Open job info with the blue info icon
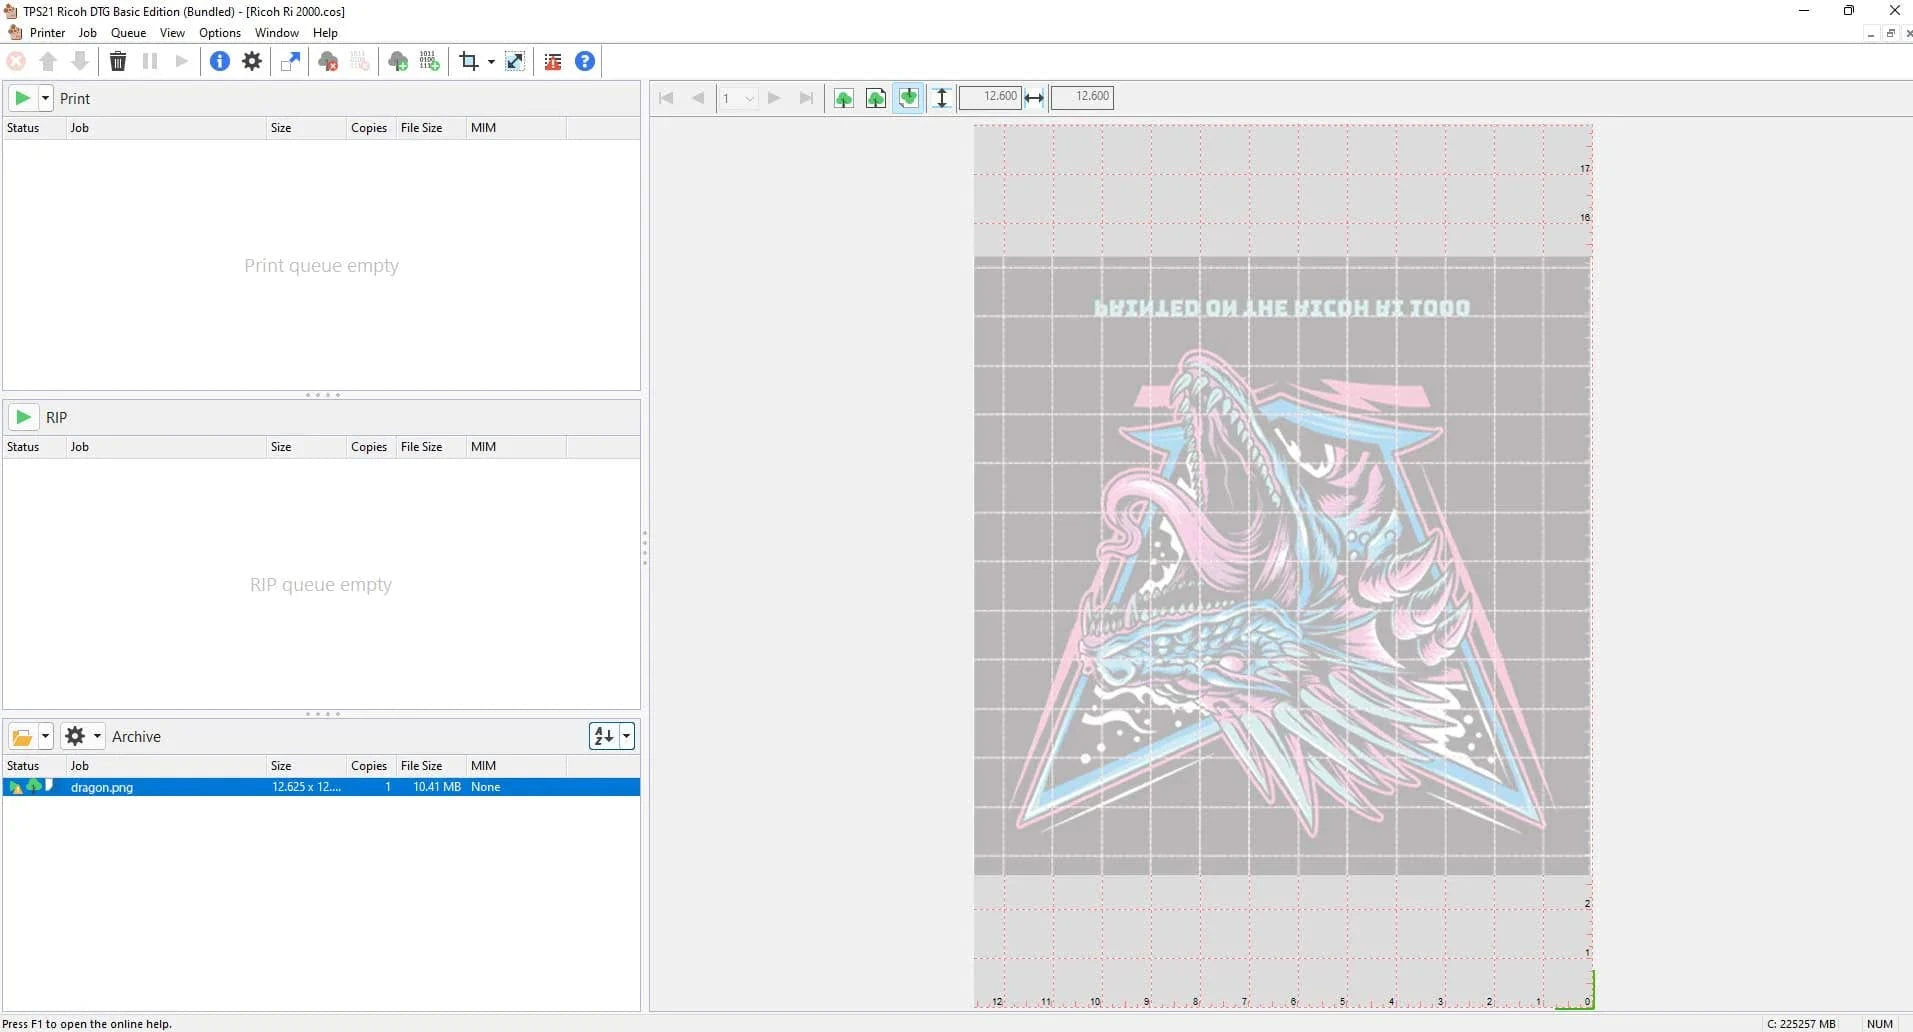The width and height of the screenshot is (1913, 1032). click(220, 62)
